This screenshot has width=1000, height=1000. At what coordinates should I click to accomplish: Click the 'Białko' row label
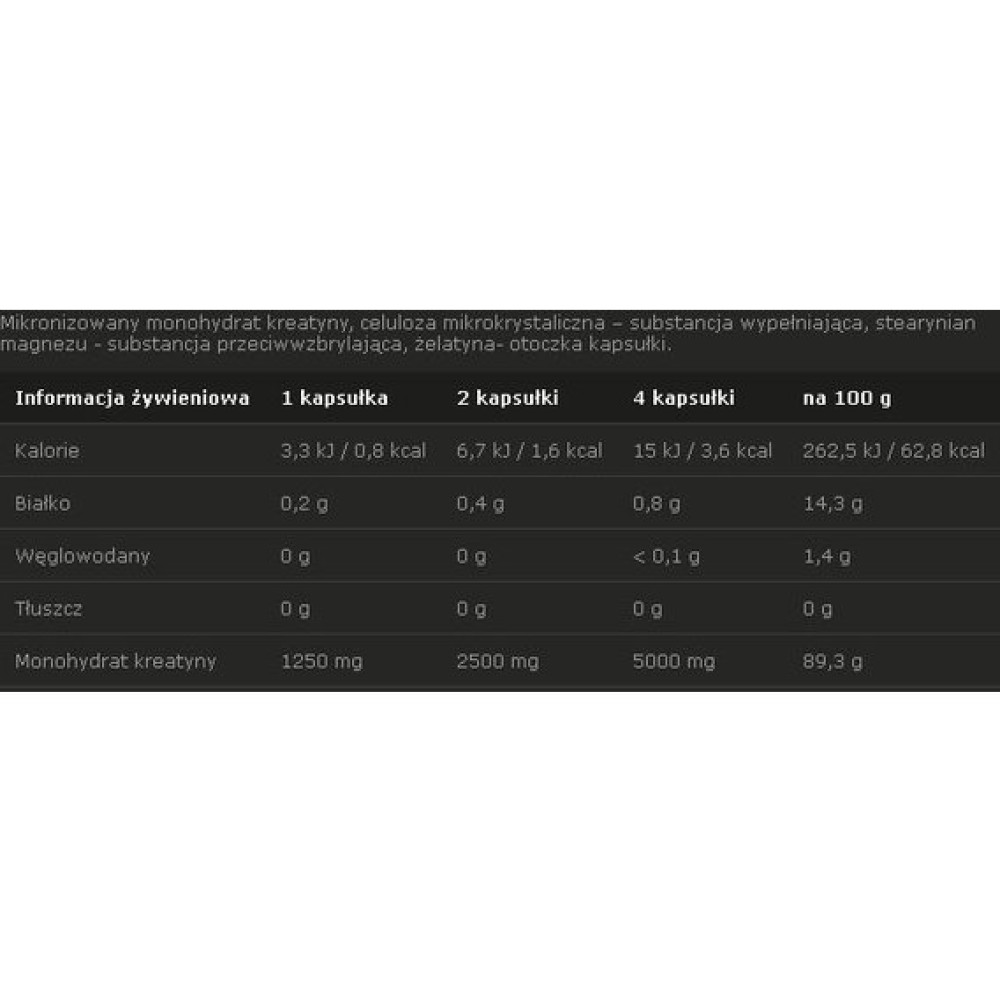[43, 503]
